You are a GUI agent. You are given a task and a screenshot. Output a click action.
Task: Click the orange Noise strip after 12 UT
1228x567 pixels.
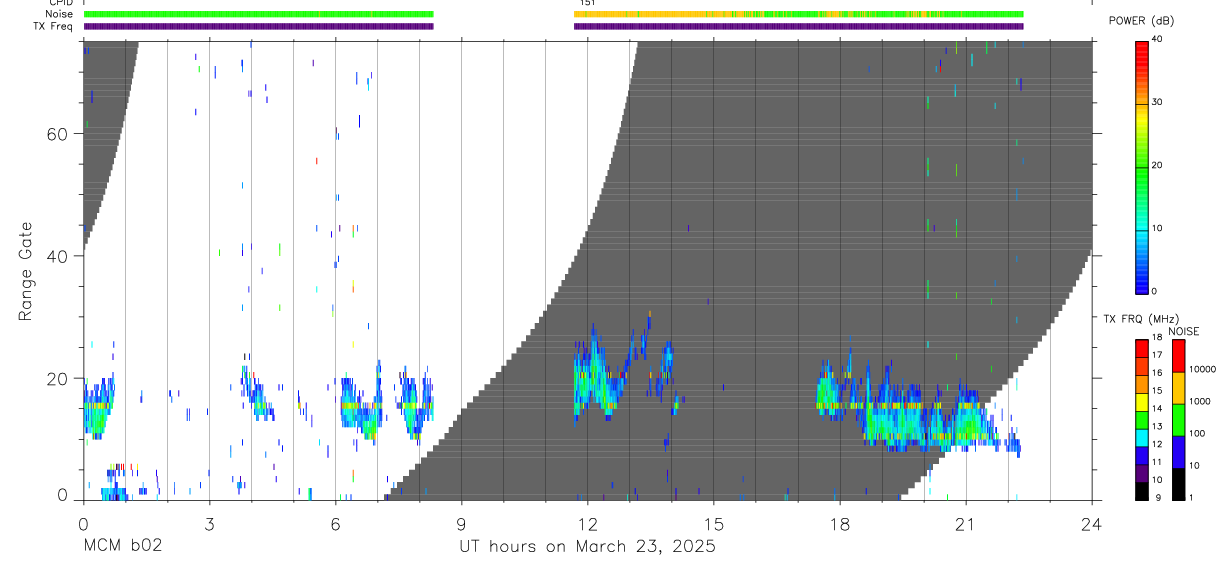pos(799,14)
